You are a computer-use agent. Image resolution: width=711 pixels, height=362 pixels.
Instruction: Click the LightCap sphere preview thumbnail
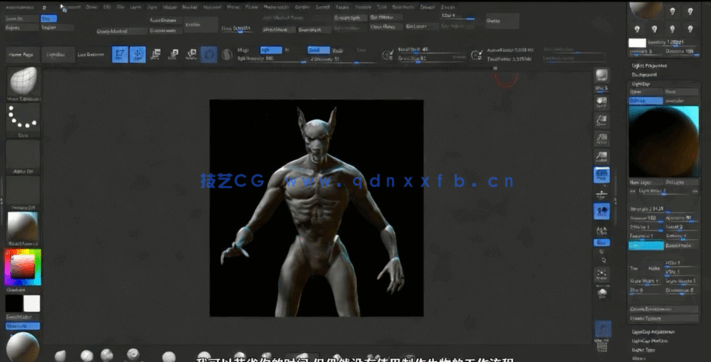tap(664, 142)
